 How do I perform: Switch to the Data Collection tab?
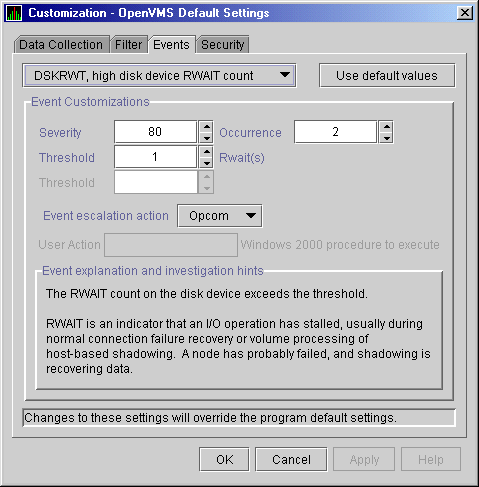click(x=61, y=45)
